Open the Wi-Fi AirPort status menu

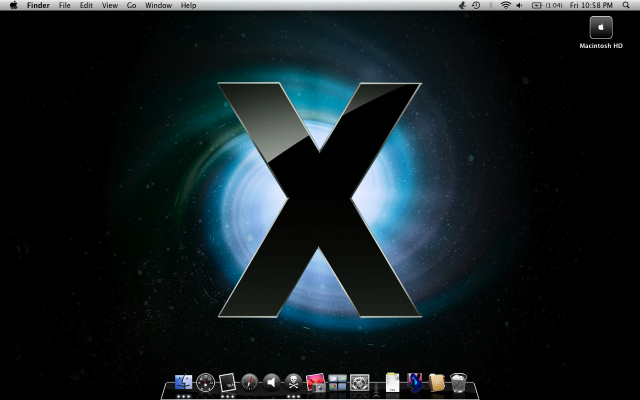coord(506,5)
